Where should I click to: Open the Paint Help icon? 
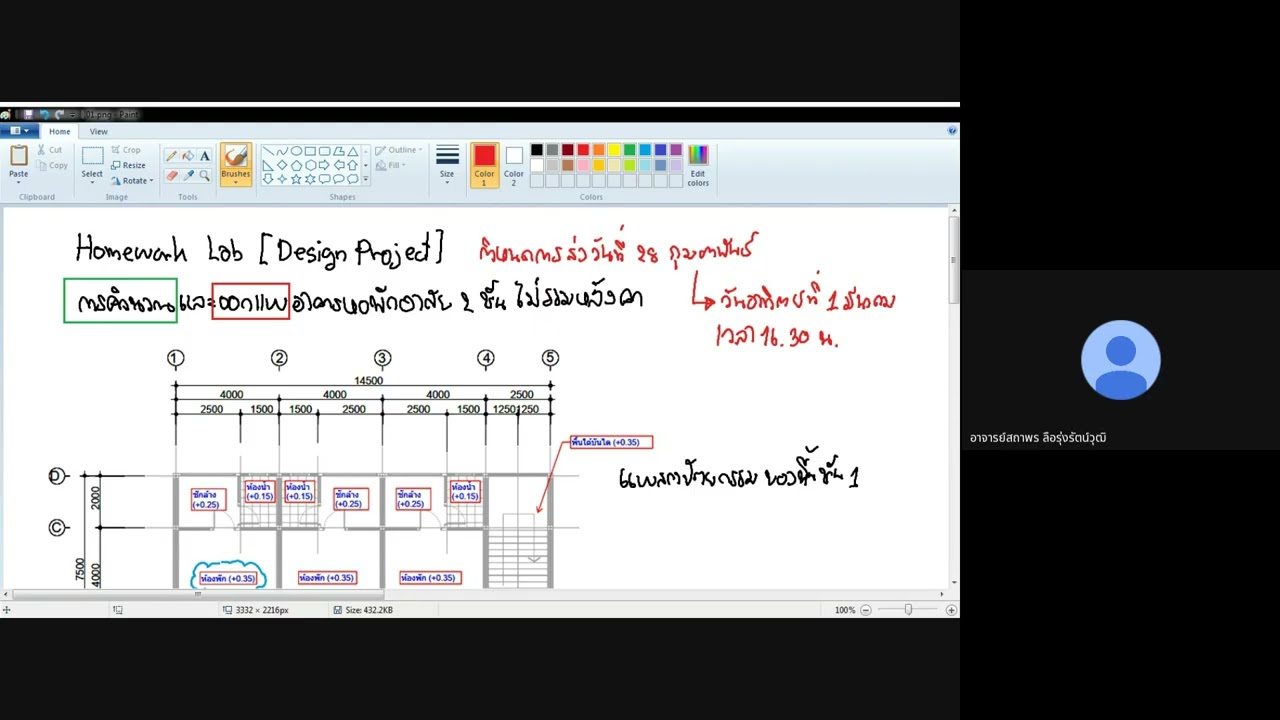pyautogui.click(x=952, y=130)
